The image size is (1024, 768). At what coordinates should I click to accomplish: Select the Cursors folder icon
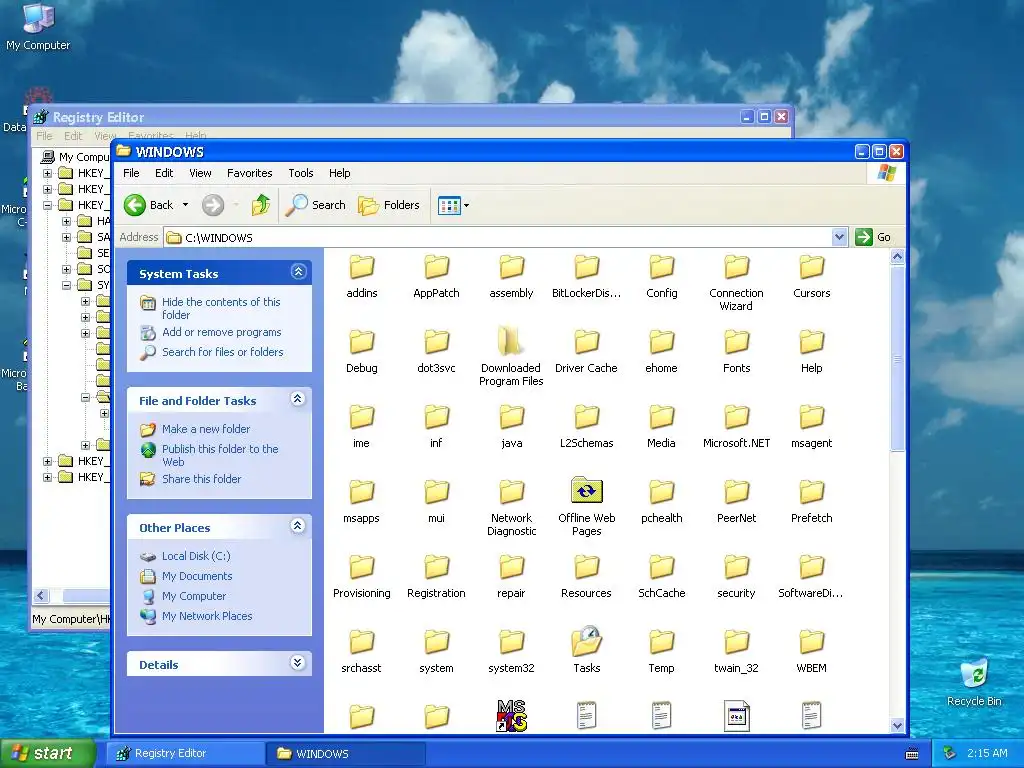[x=812, y=267]
